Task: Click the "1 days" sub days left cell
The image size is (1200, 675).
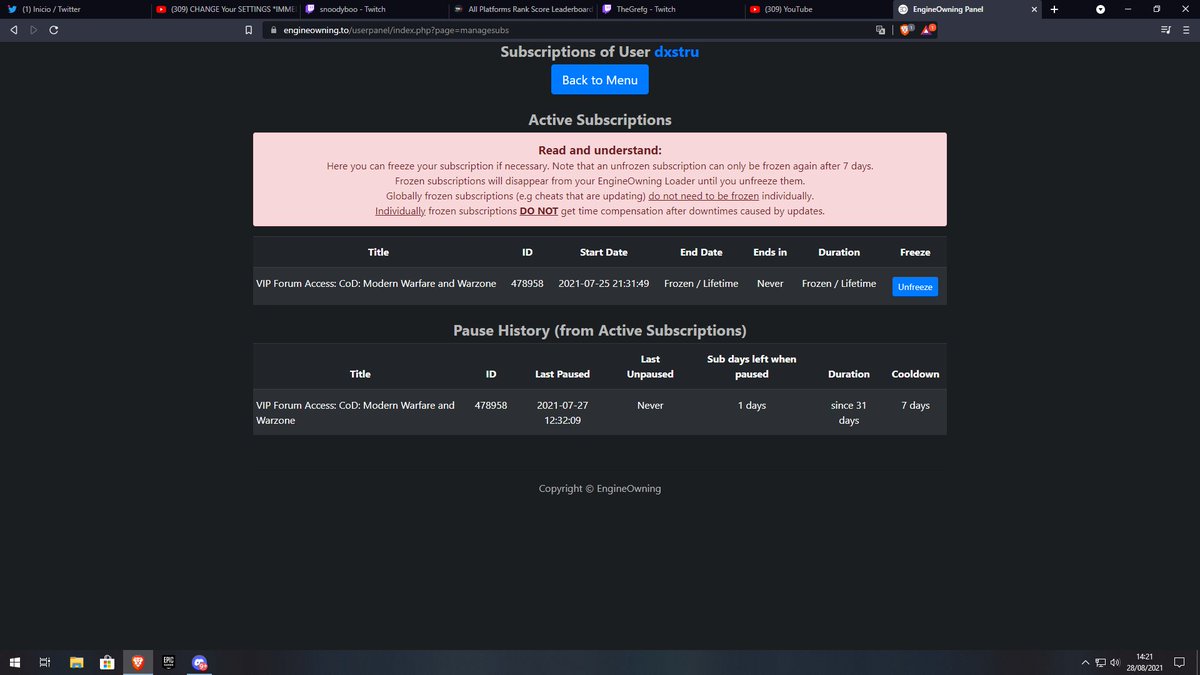Action: (x=752, y=406)
